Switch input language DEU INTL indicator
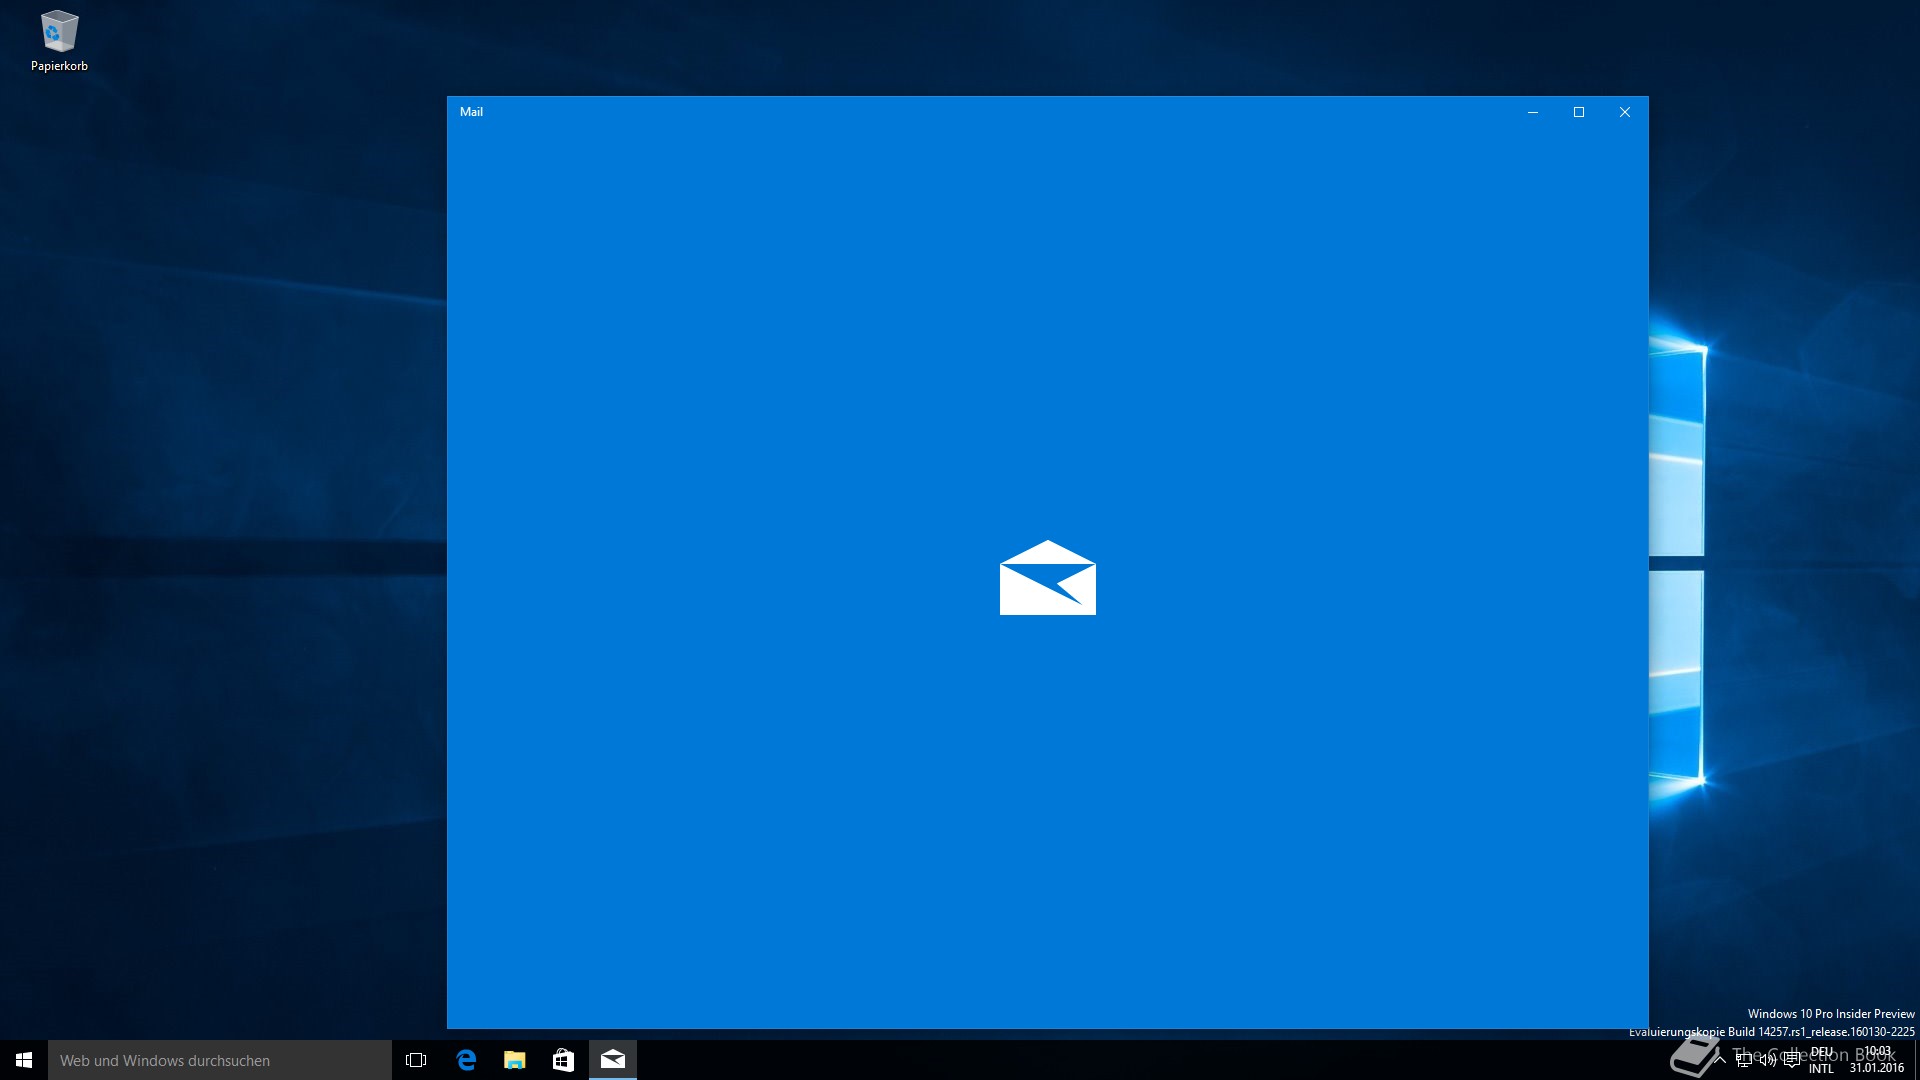The height and width of the screenshot is (1080, 1920). [1822, 1060]
